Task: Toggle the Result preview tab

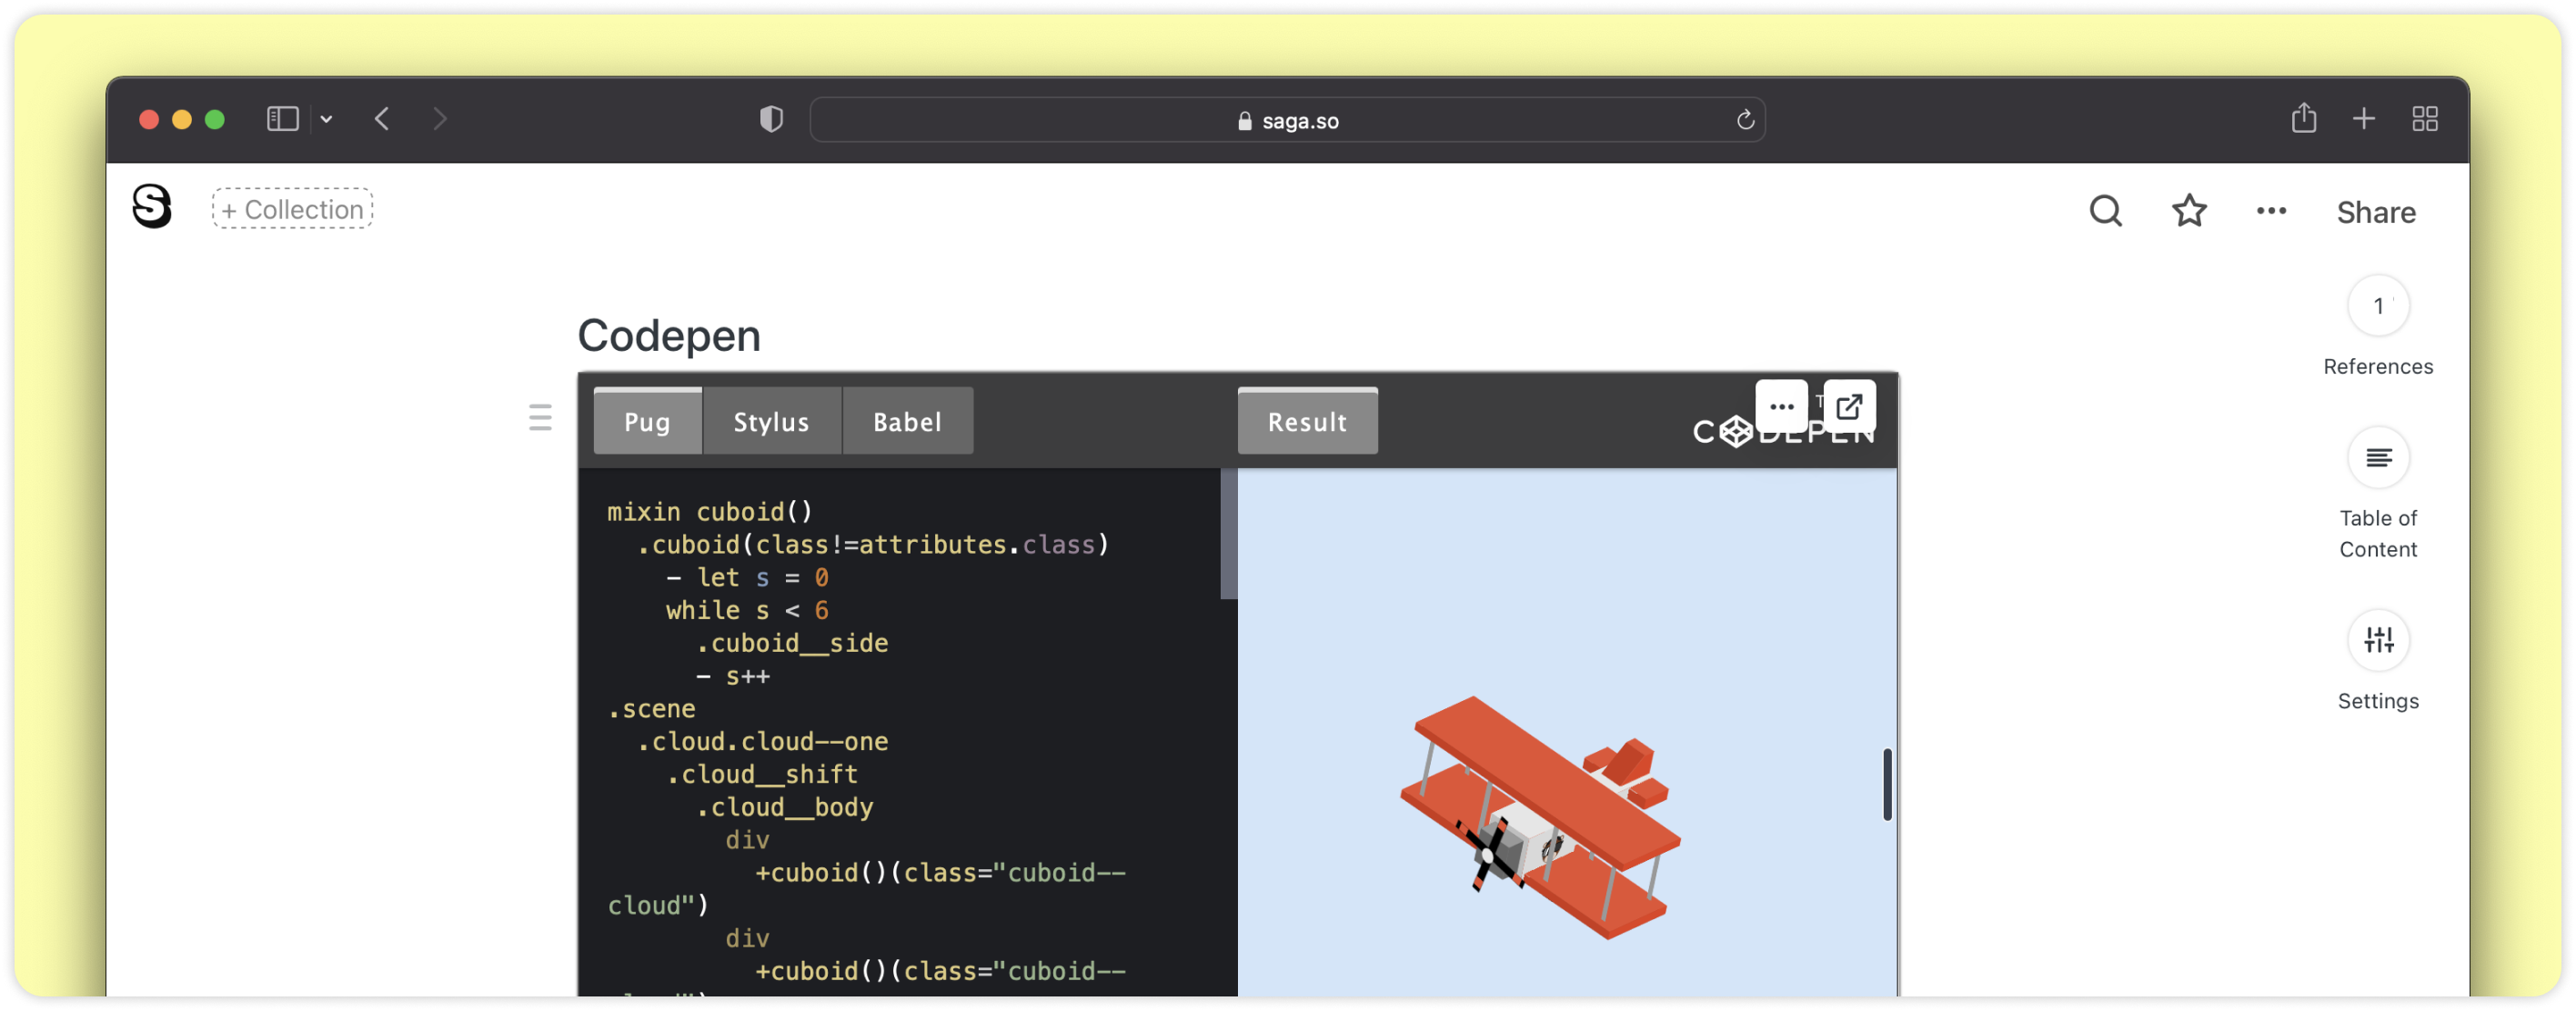Action: (x=1307, y=422)
